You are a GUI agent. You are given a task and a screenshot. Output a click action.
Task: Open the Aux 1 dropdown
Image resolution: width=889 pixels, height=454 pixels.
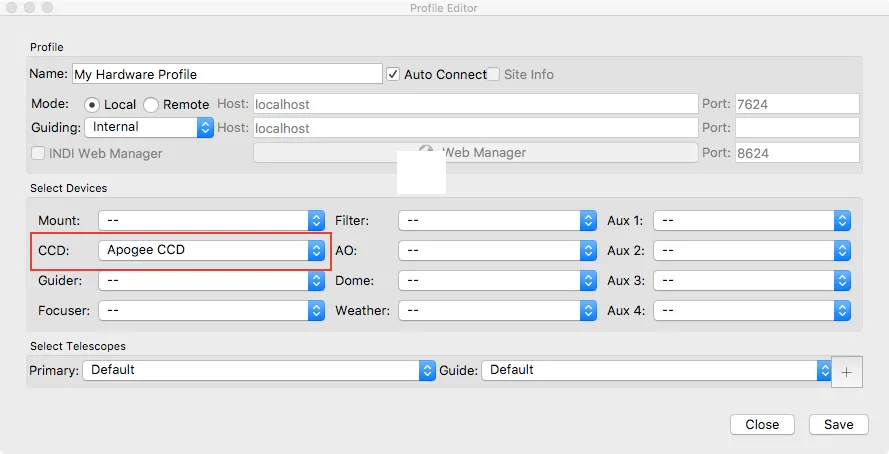[752, 220]
